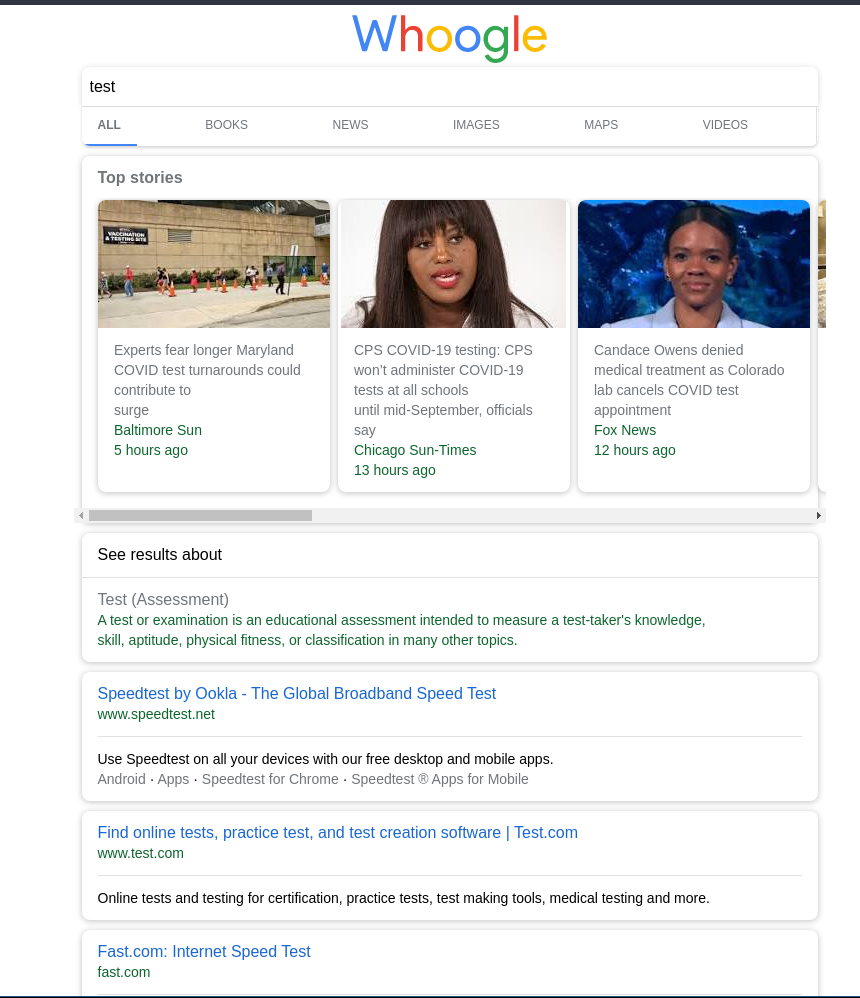The width and height of the screenshot is (860, 998).
Task: Click the Use Speedtest on all devices snippet
Action: point(325,759)
